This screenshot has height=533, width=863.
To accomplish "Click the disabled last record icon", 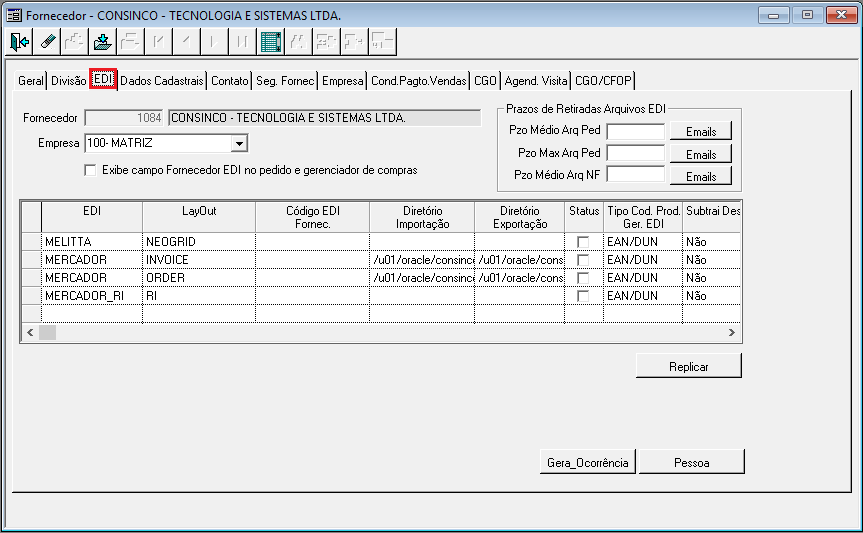I will click(242, 41).
